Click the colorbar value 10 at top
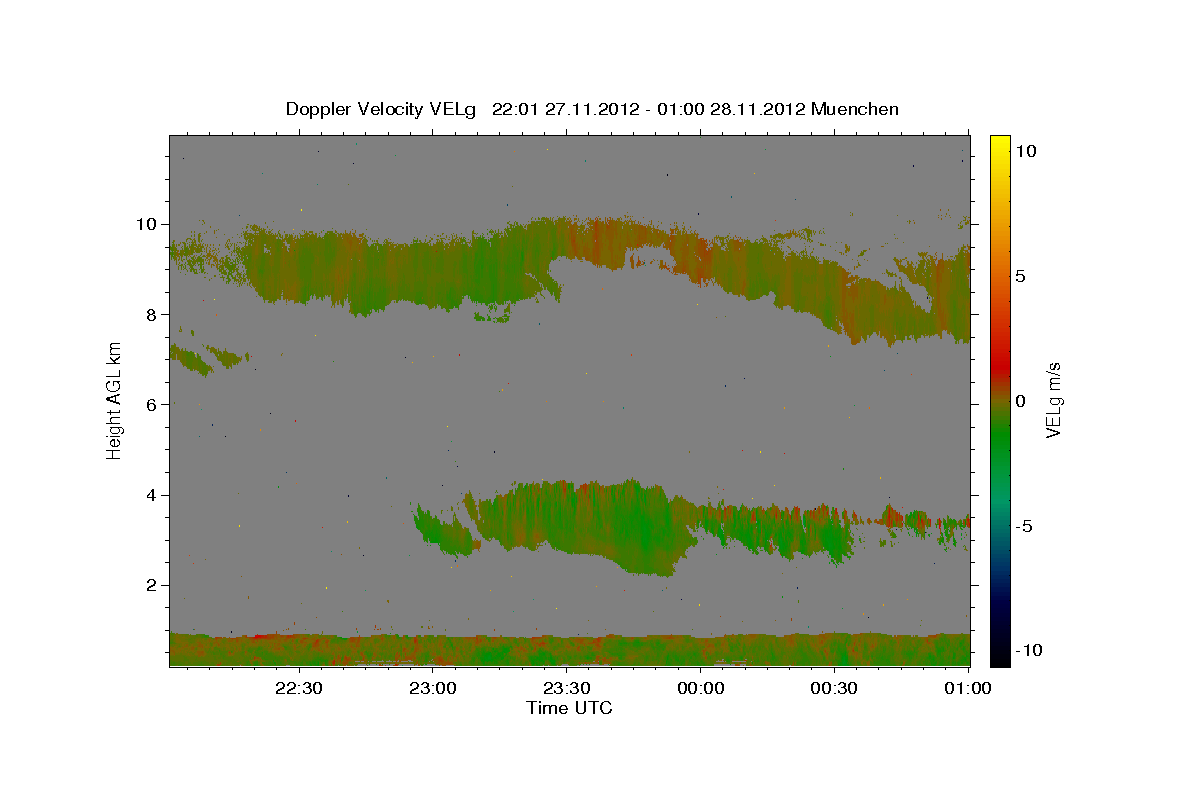The width and height of the screenshot is (1200, 800). click(1026, 150)
